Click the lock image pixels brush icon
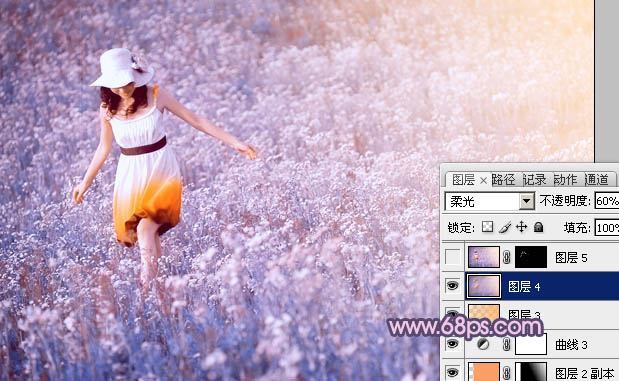 [x=505, y=227]
